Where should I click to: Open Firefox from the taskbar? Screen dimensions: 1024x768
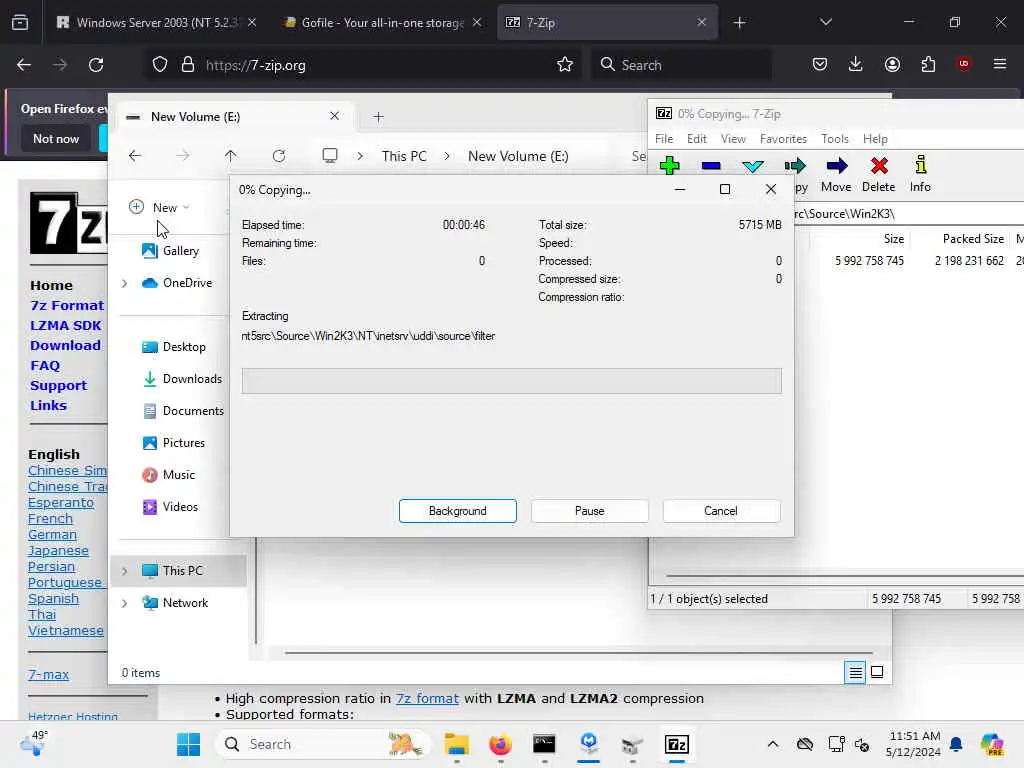(500, 744)
